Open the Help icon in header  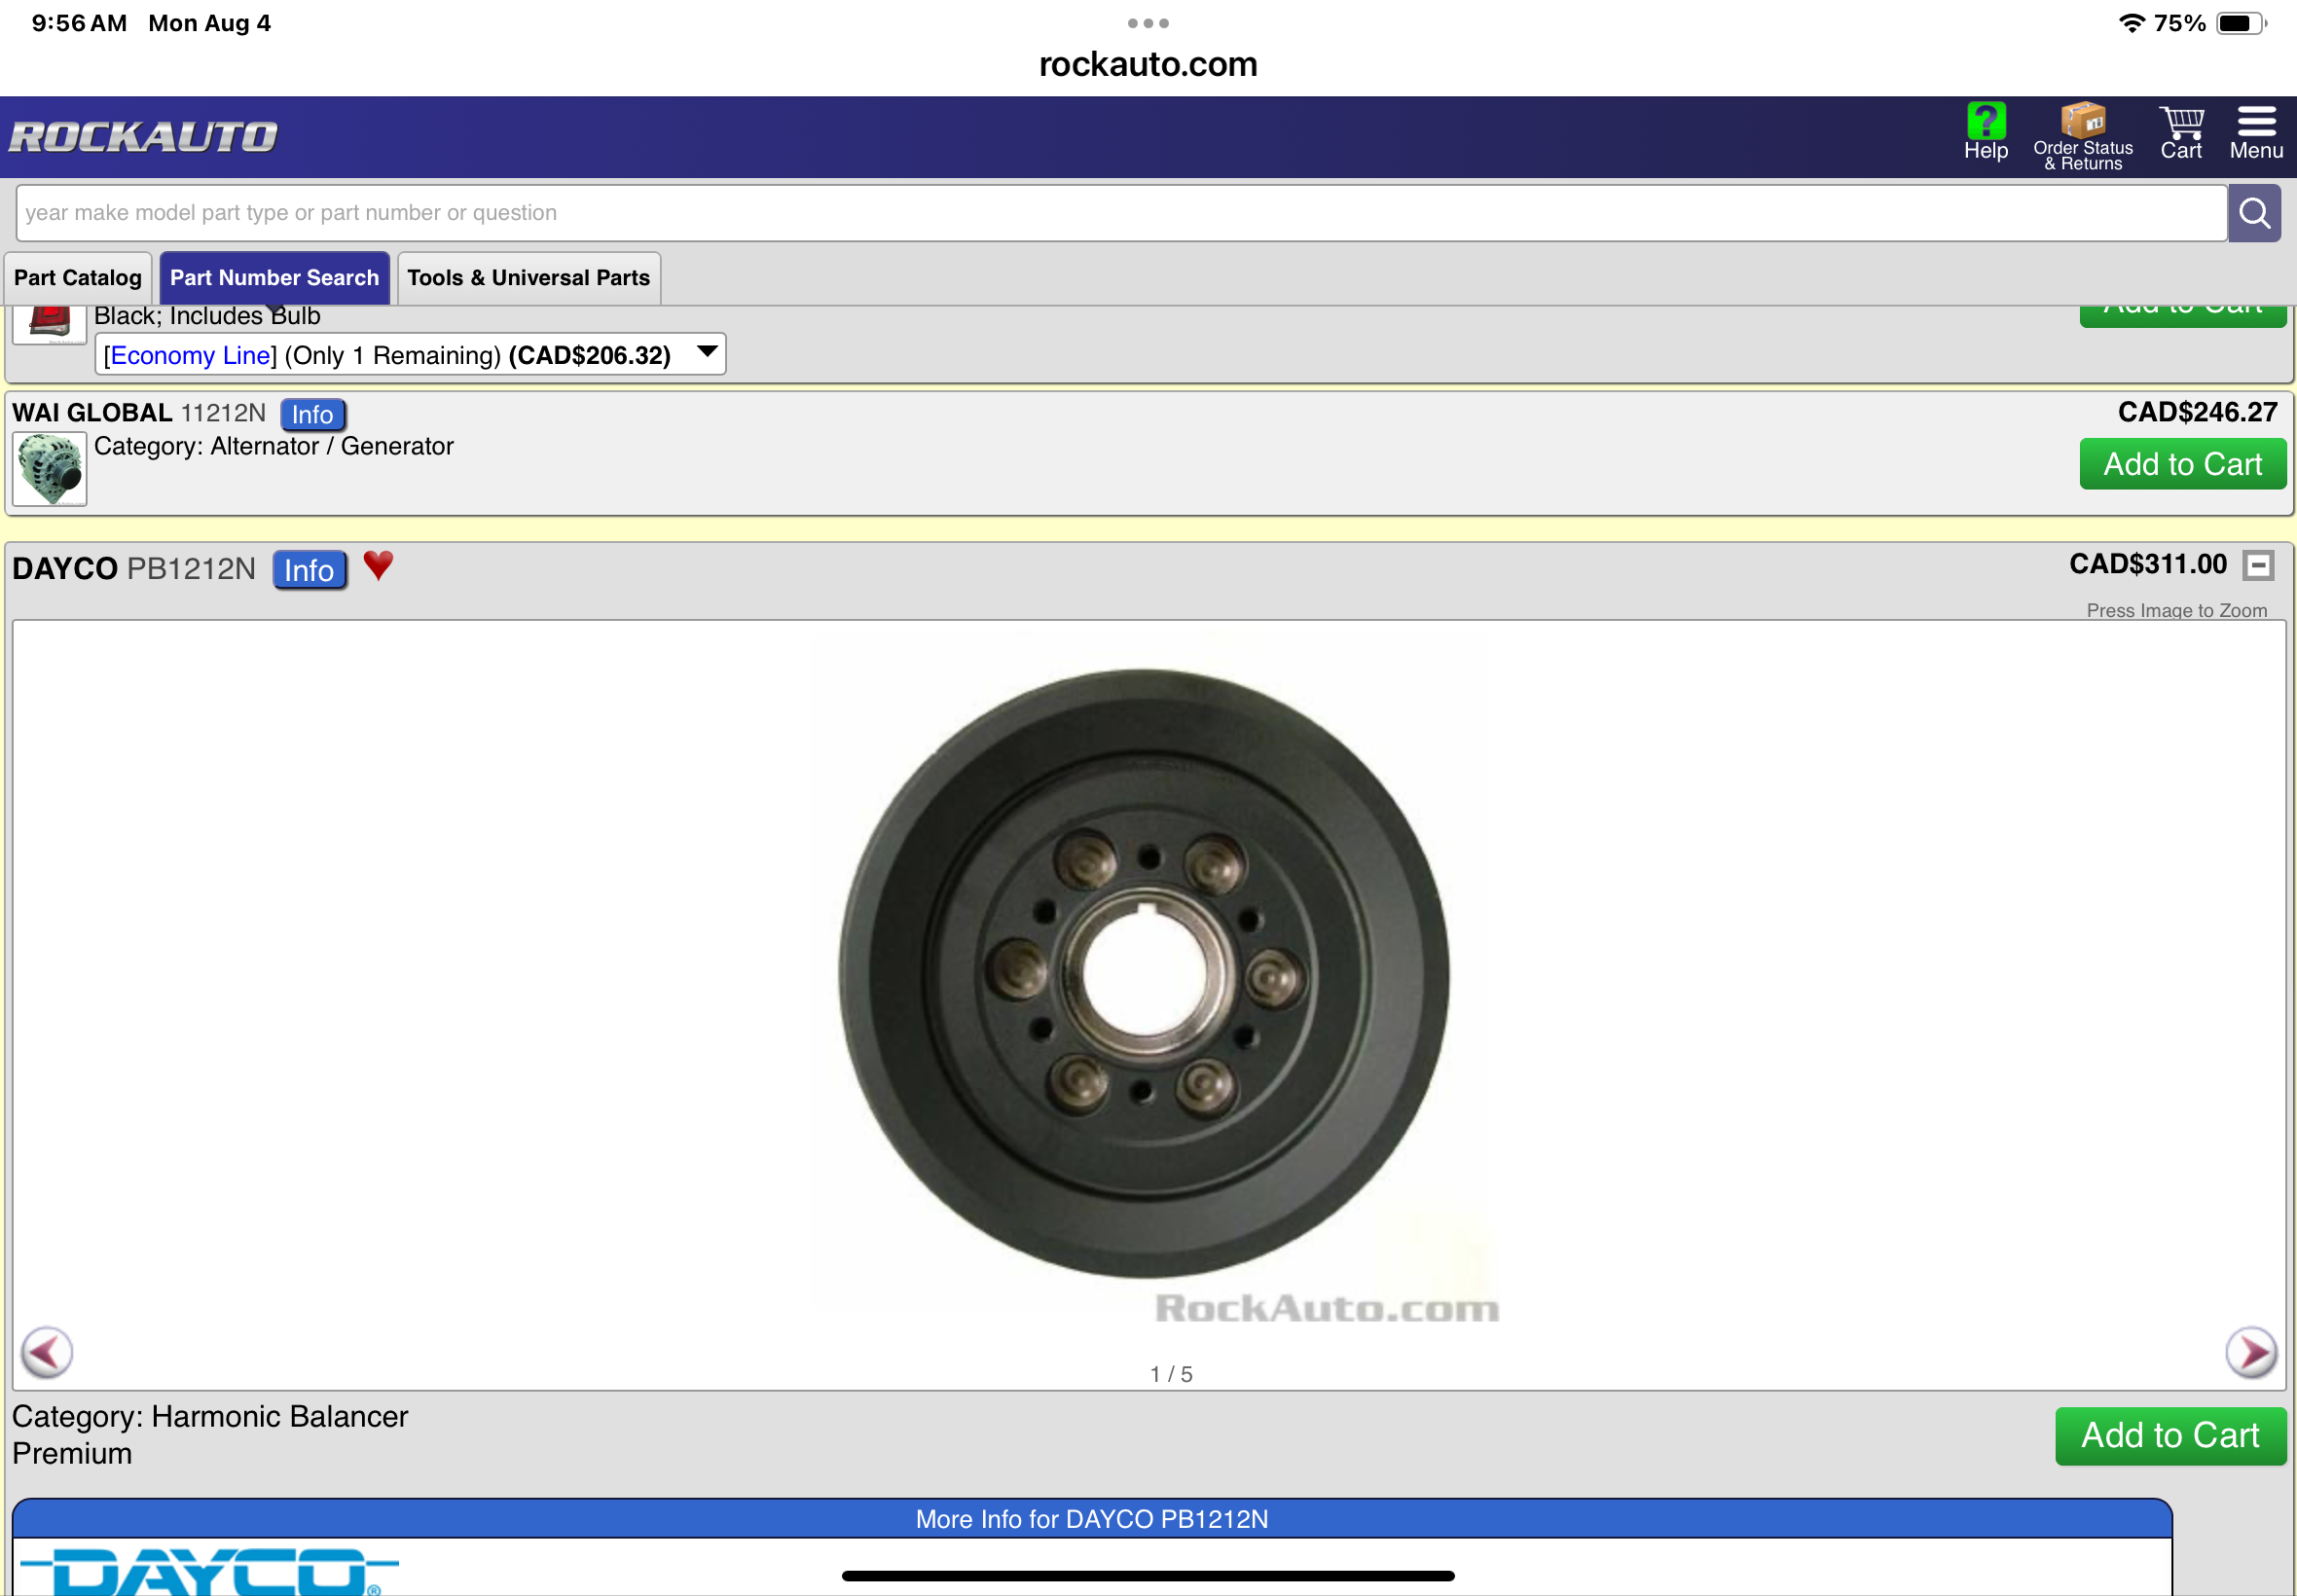click(1985, 132)
